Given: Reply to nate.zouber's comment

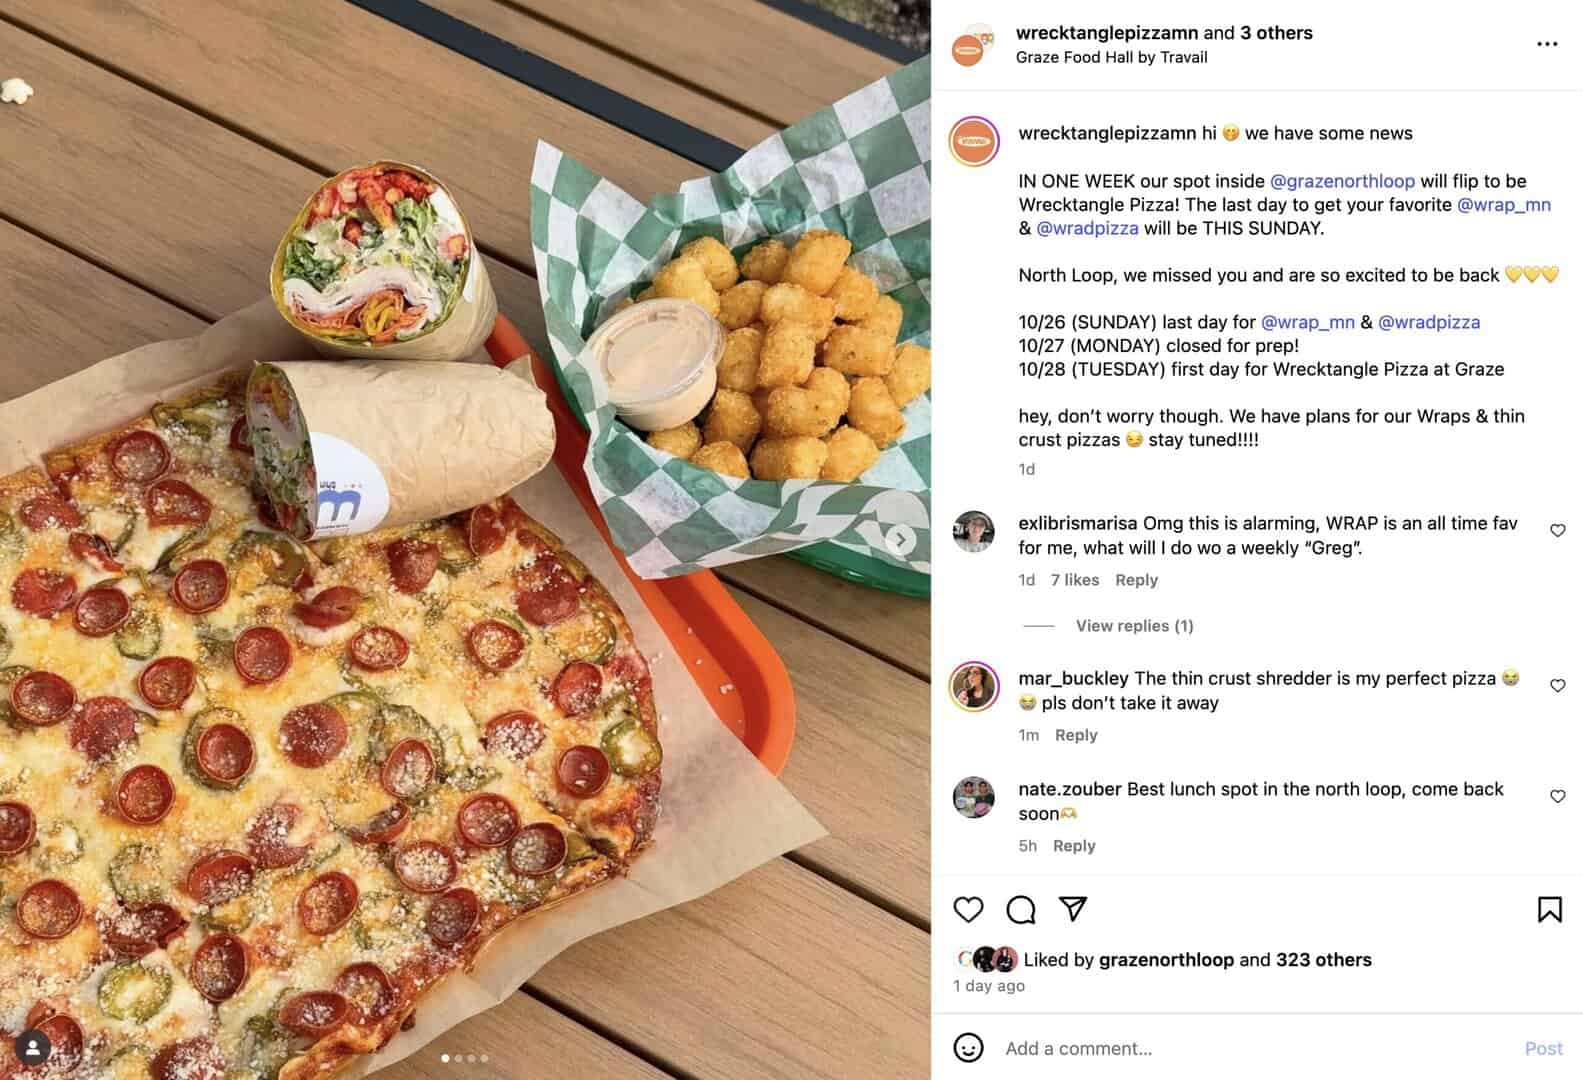Looking at the screenshot, I should click(1074, 846).
